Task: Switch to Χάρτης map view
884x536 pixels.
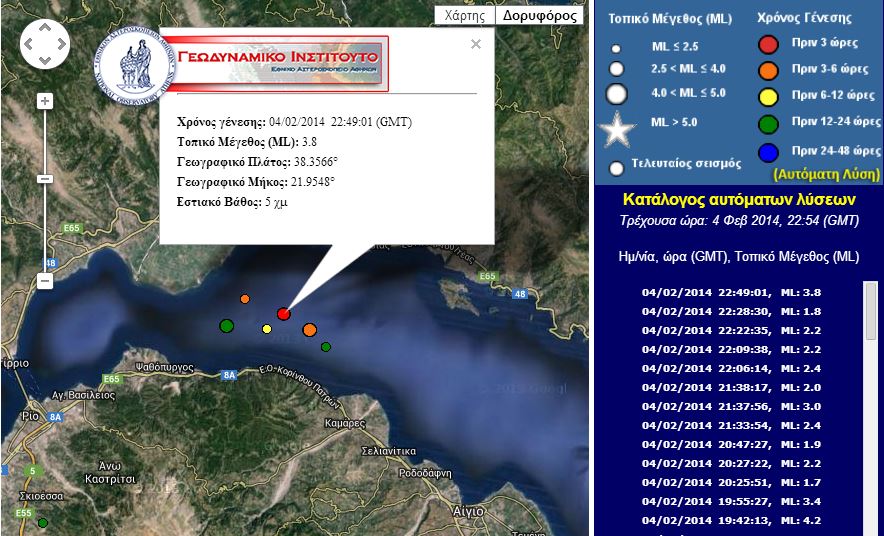Action: point(465,15)
